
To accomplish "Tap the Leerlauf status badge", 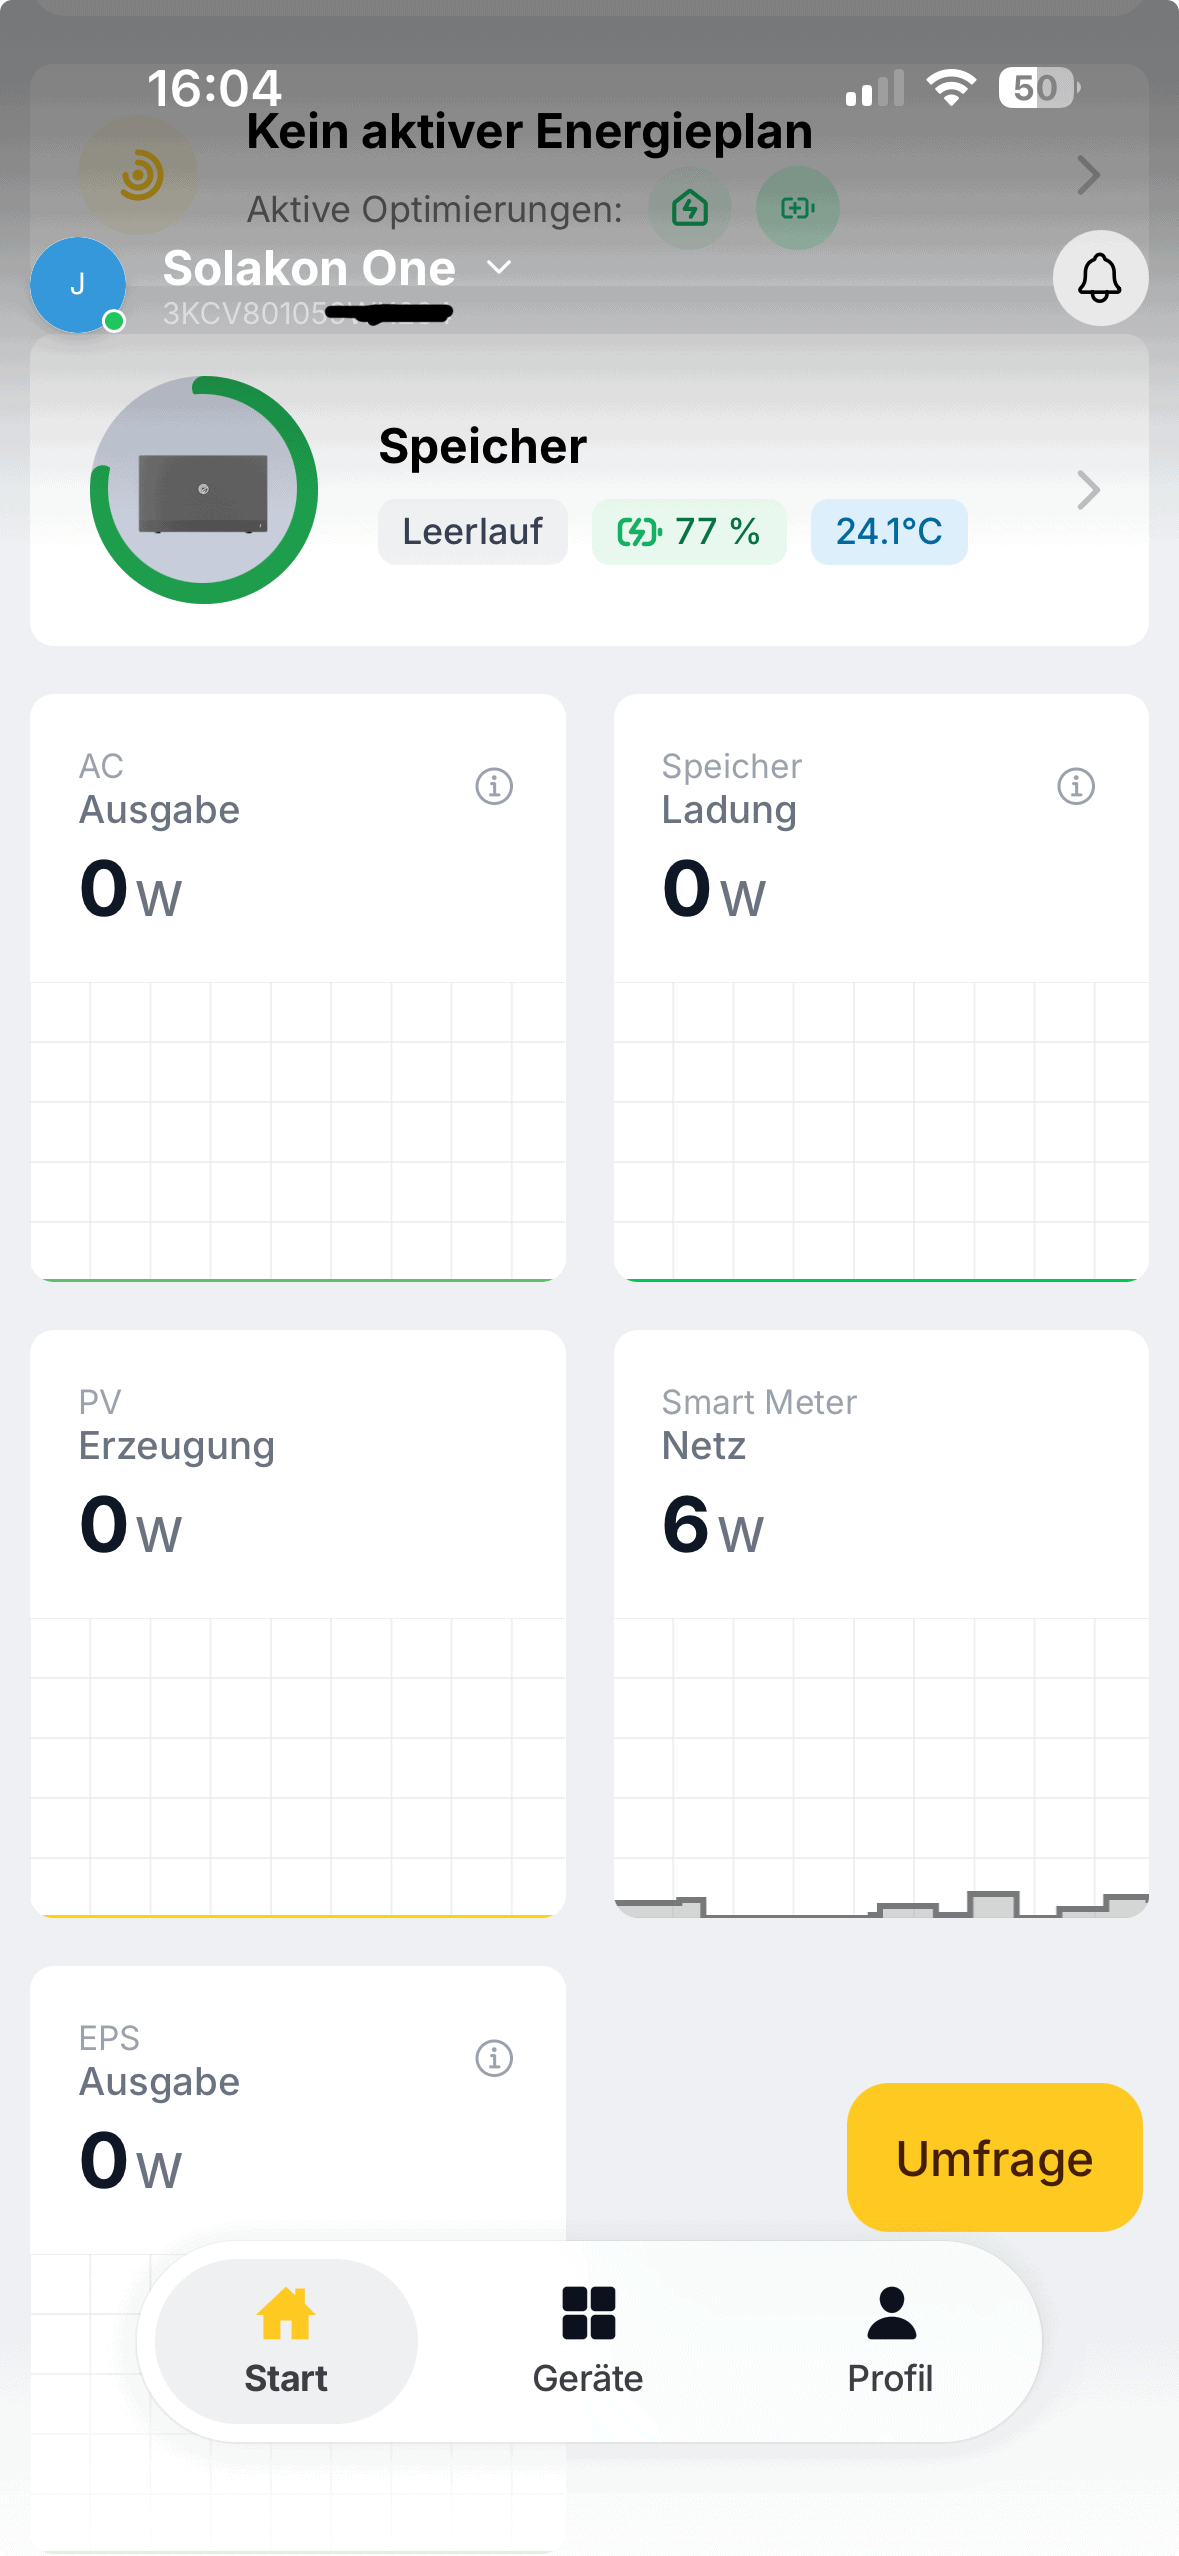I will [x=472, y=532].
